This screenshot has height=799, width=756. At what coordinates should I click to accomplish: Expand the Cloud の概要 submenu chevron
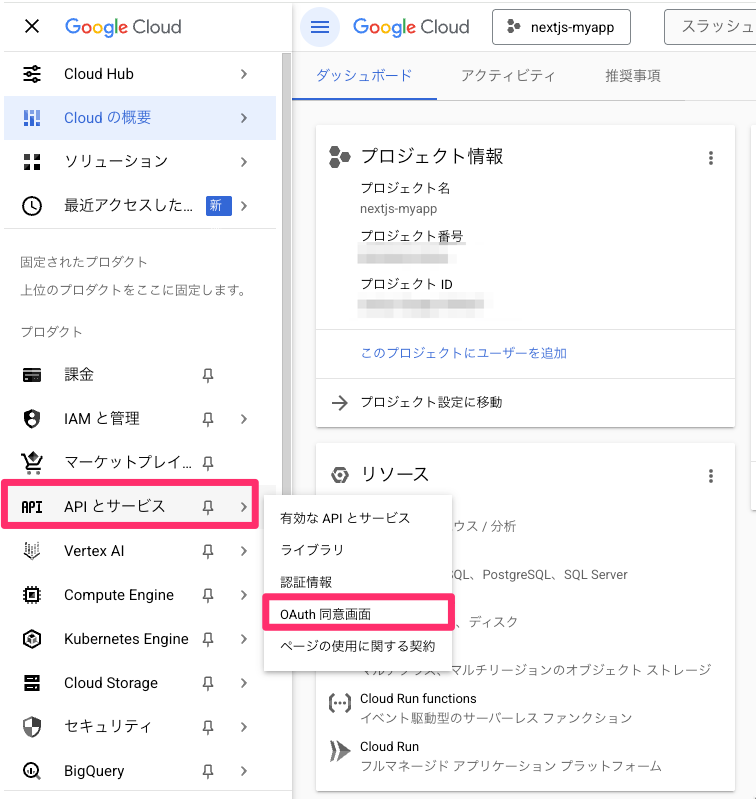tap(244, 118)
